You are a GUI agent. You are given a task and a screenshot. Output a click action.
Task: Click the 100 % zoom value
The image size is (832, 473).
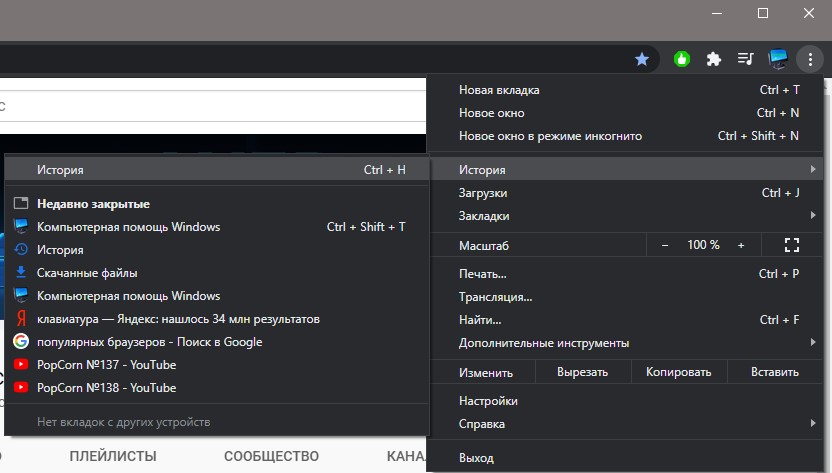[703, 245]
